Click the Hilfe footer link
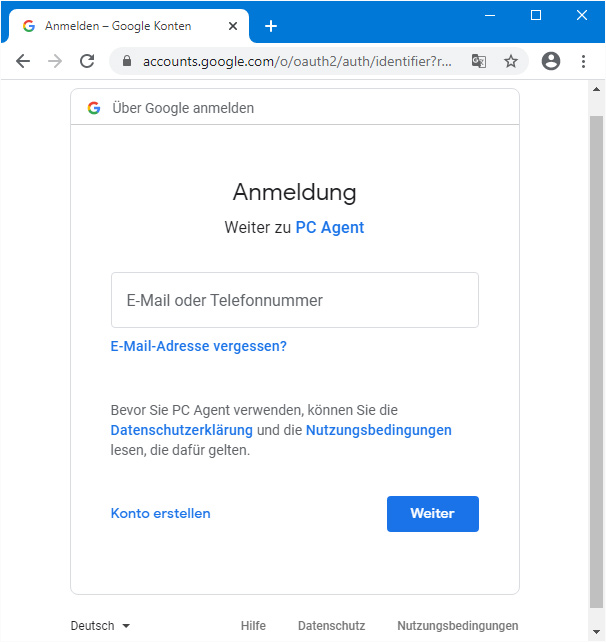606x642 pixels. click(x=253, y=626)
